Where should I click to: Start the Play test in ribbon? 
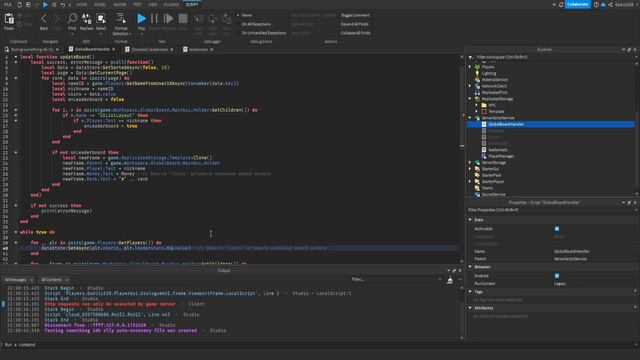141,19
